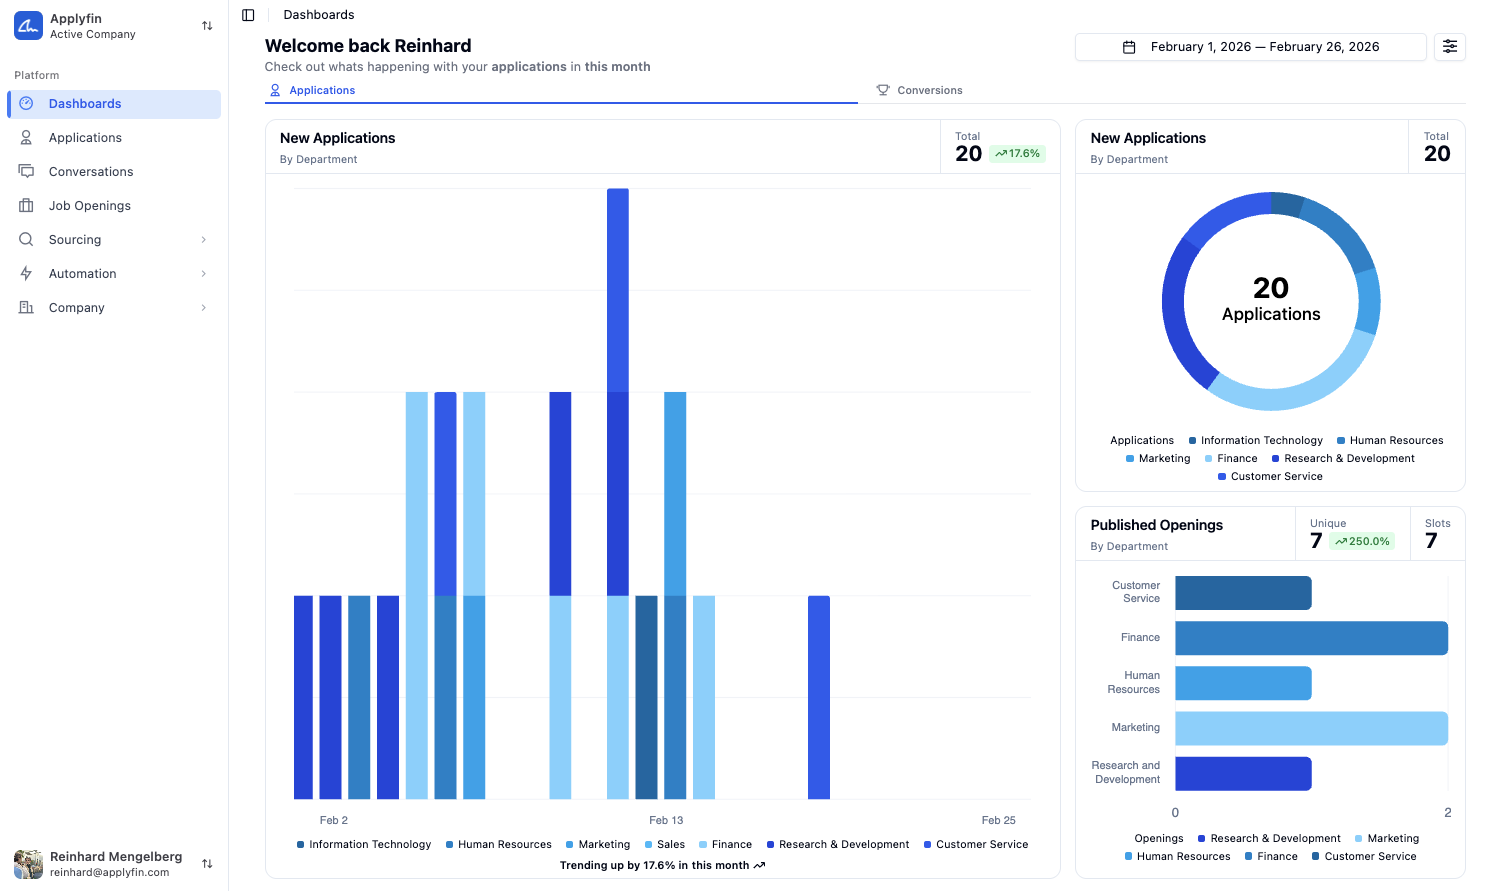Screen dimensions: 1502x891
Task: Open Applications in the sidebar
Action: point(85,138)
